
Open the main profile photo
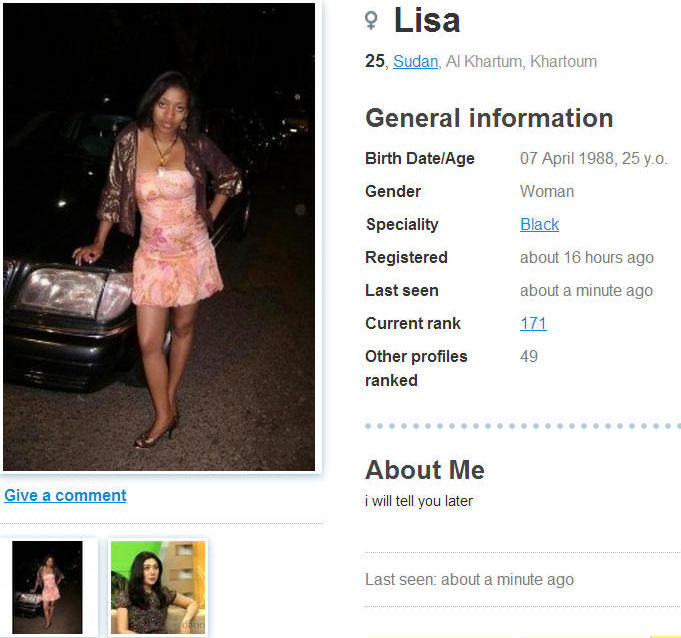click(159, 237)
